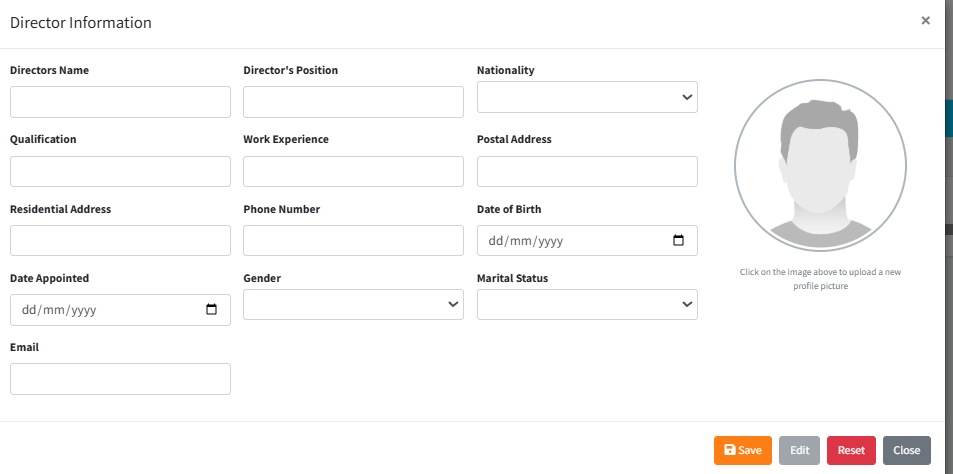Viewport: 953px width, 474px height.
Task: Click the Residential Address text box
Action: 120,240
